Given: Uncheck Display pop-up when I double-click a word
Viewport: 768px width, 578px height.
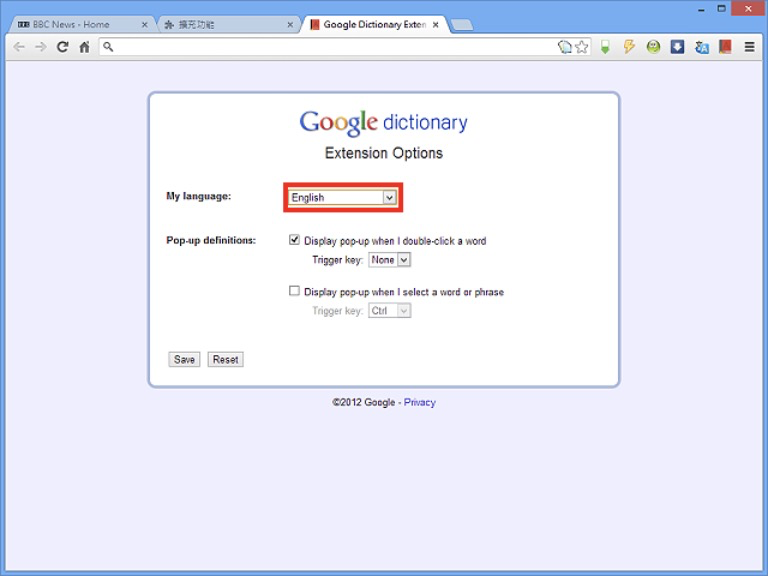Looking at the screenshot, I should pyautogui.click(x=294, y=240).
